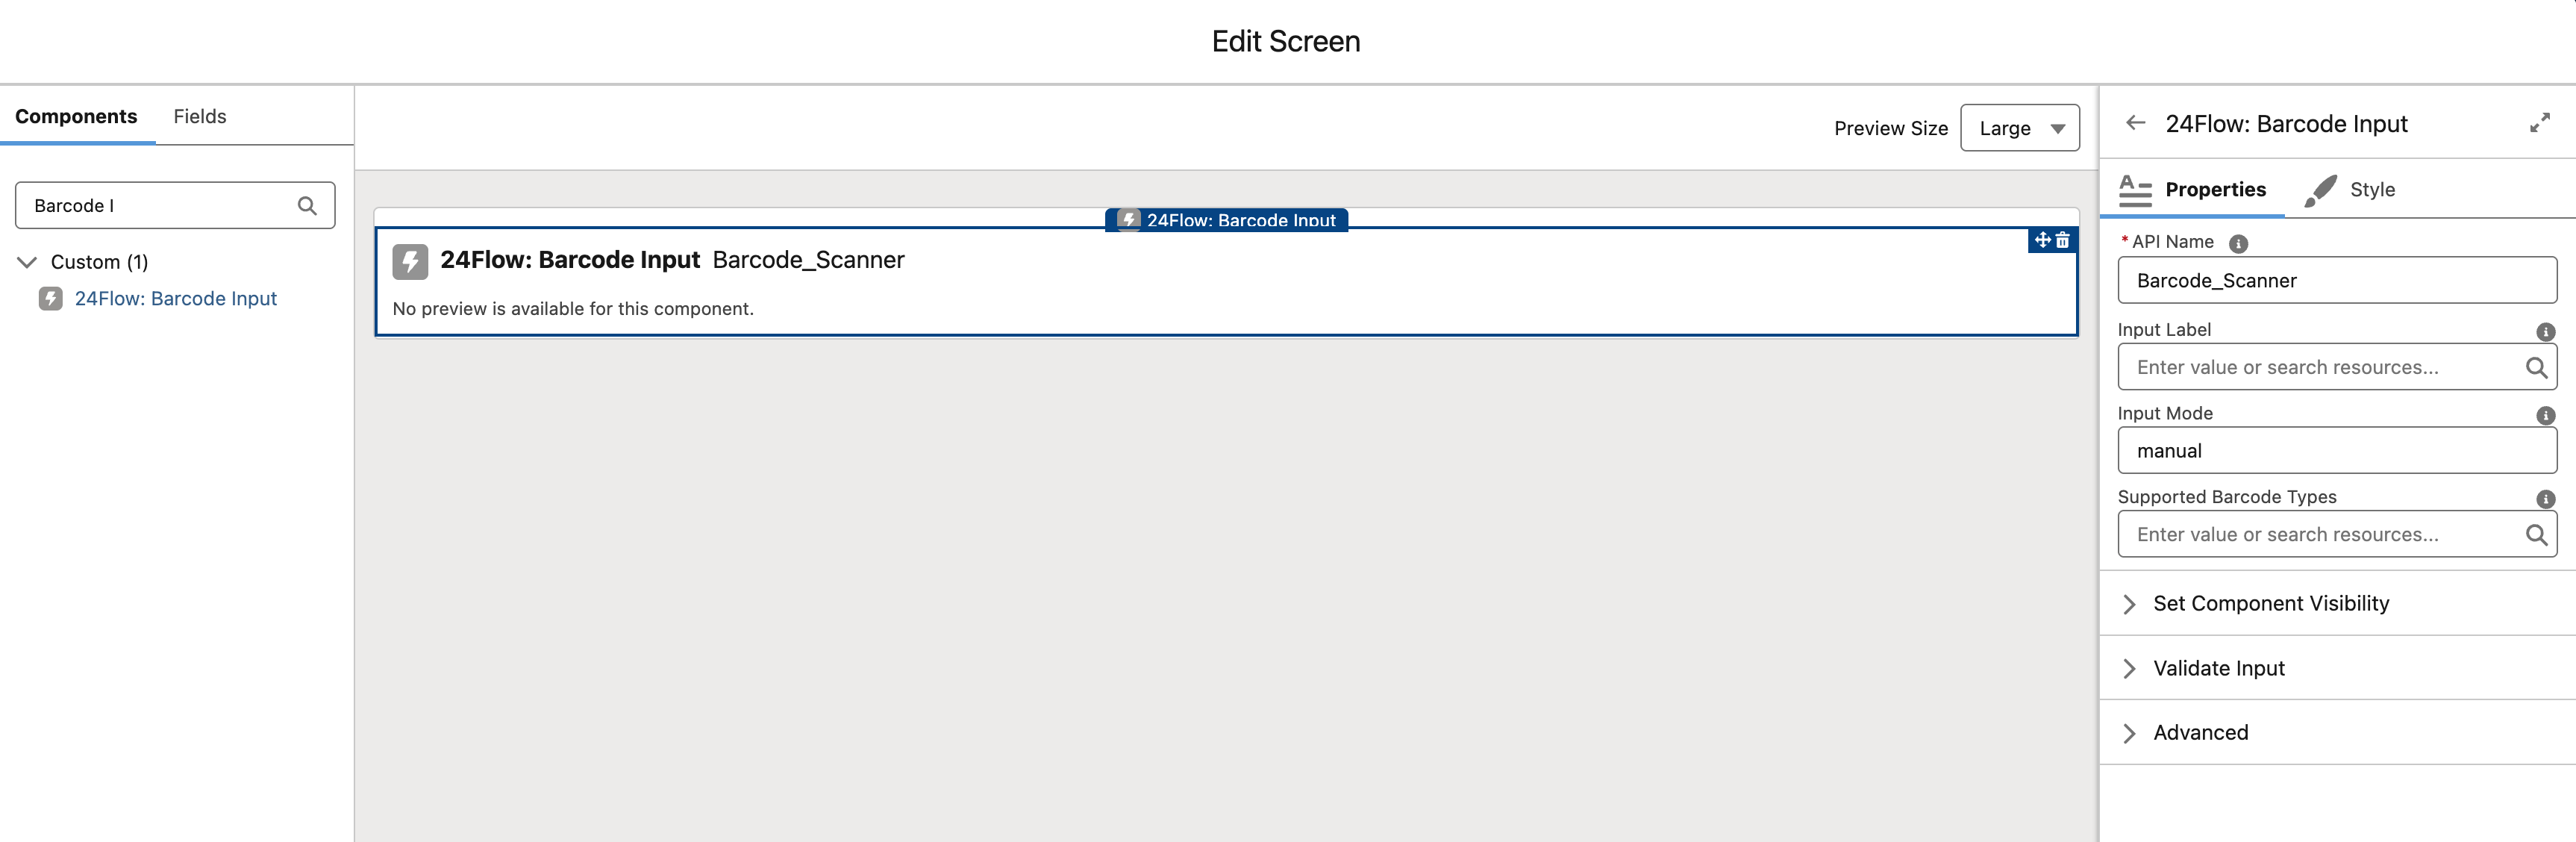This screenshot has height=842, width=2576.
Task: Switch to the Components tab
Action: 76,116
